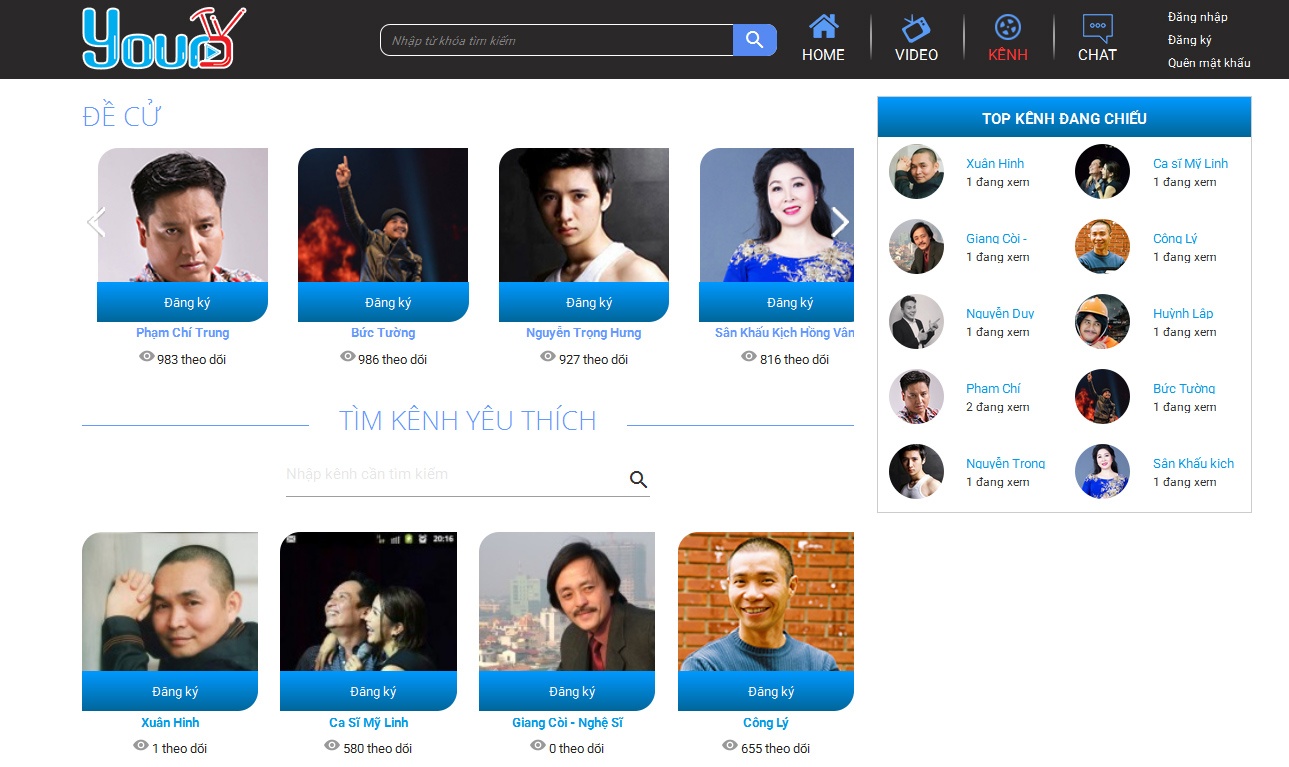
Task: Show next featured channels with right arrow
Action: [840, 222]
